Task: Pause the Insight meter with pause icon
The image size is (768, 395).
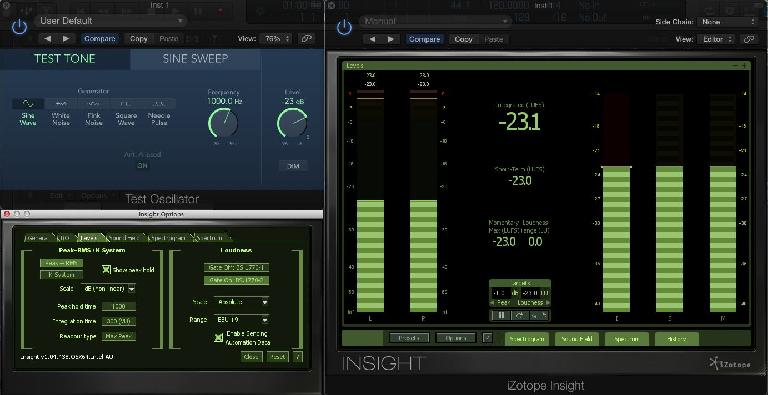Action: point(501,315)
